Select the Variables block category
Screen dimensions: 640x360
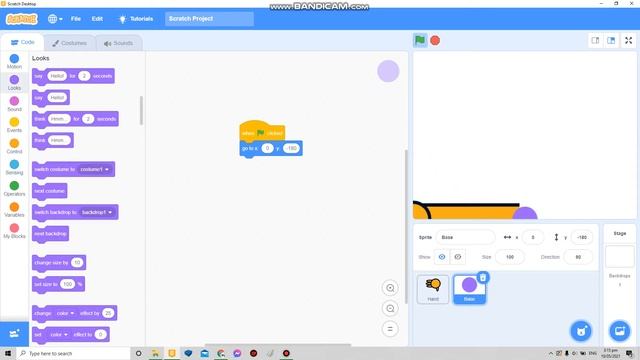tap(14, 210)
